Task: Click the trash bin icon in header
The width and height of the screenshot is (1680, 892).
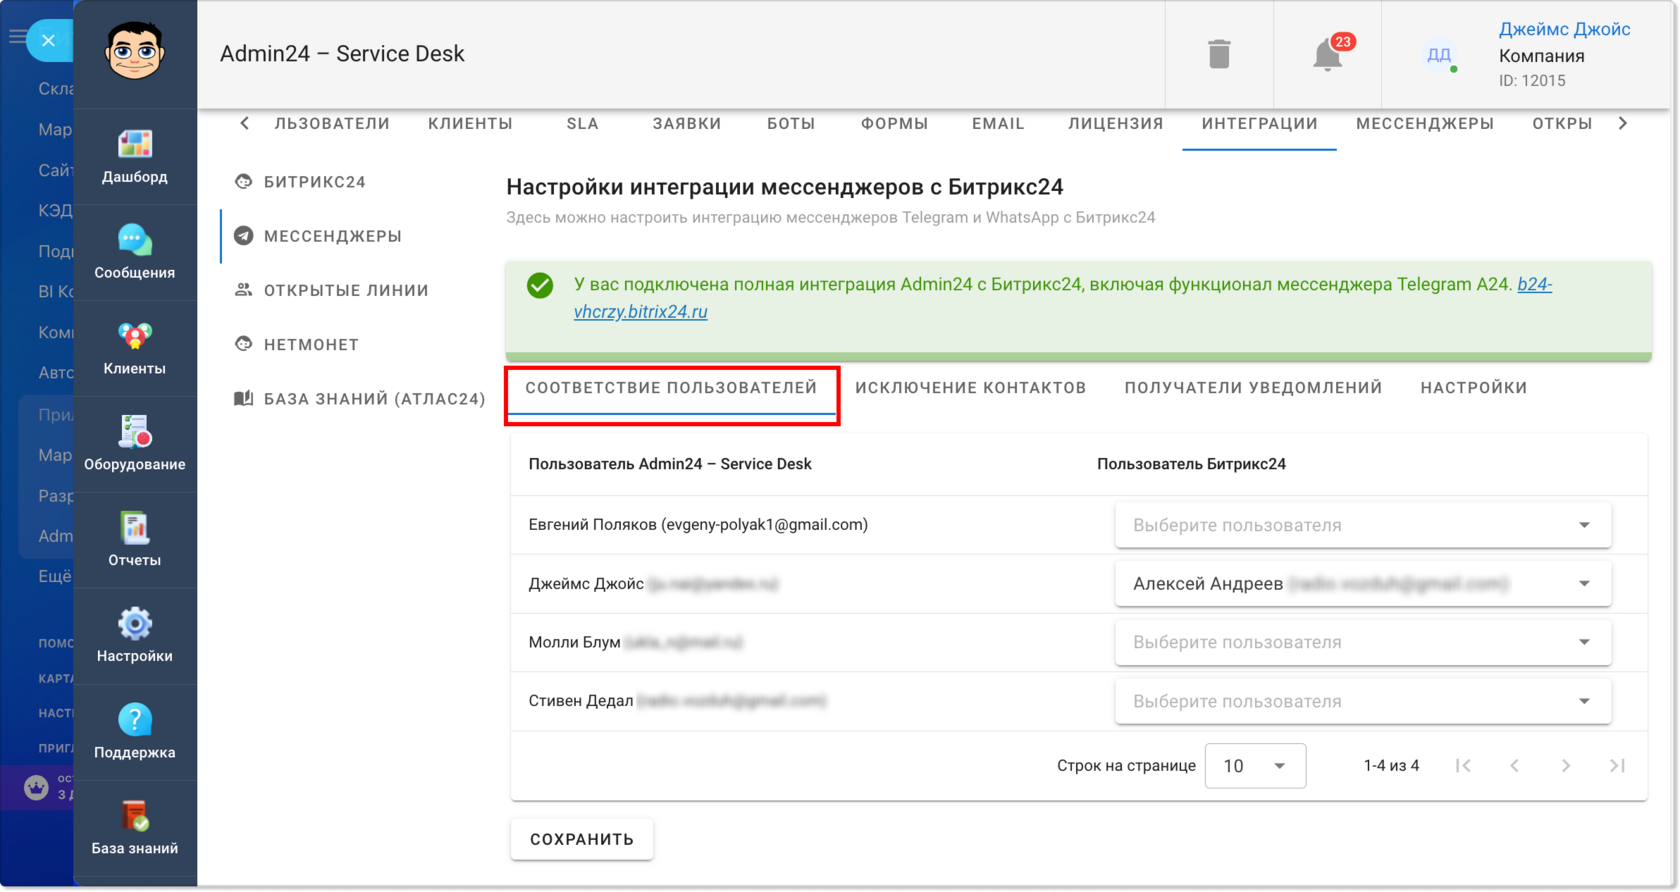Action: coord(1219,54)
